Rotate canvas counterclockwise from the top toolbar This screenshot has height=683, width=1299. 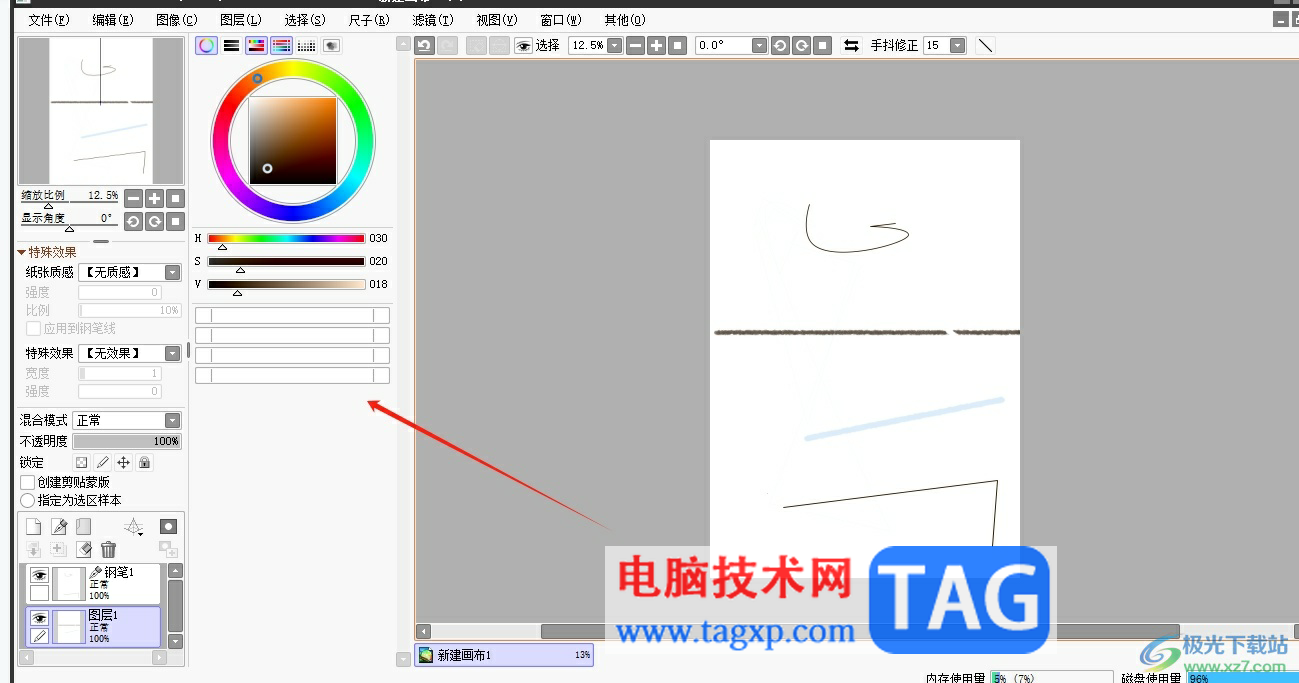coord(780,45)
